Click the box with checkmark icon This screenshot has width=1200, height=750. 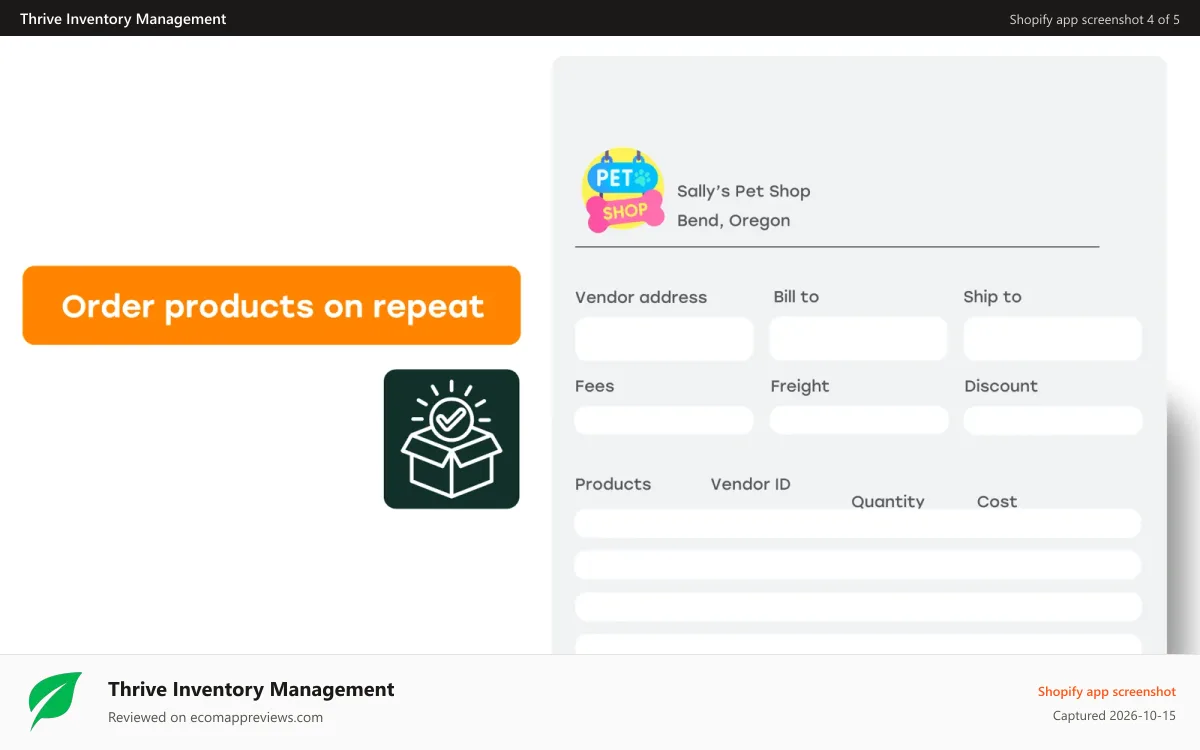tap(451, 439)
